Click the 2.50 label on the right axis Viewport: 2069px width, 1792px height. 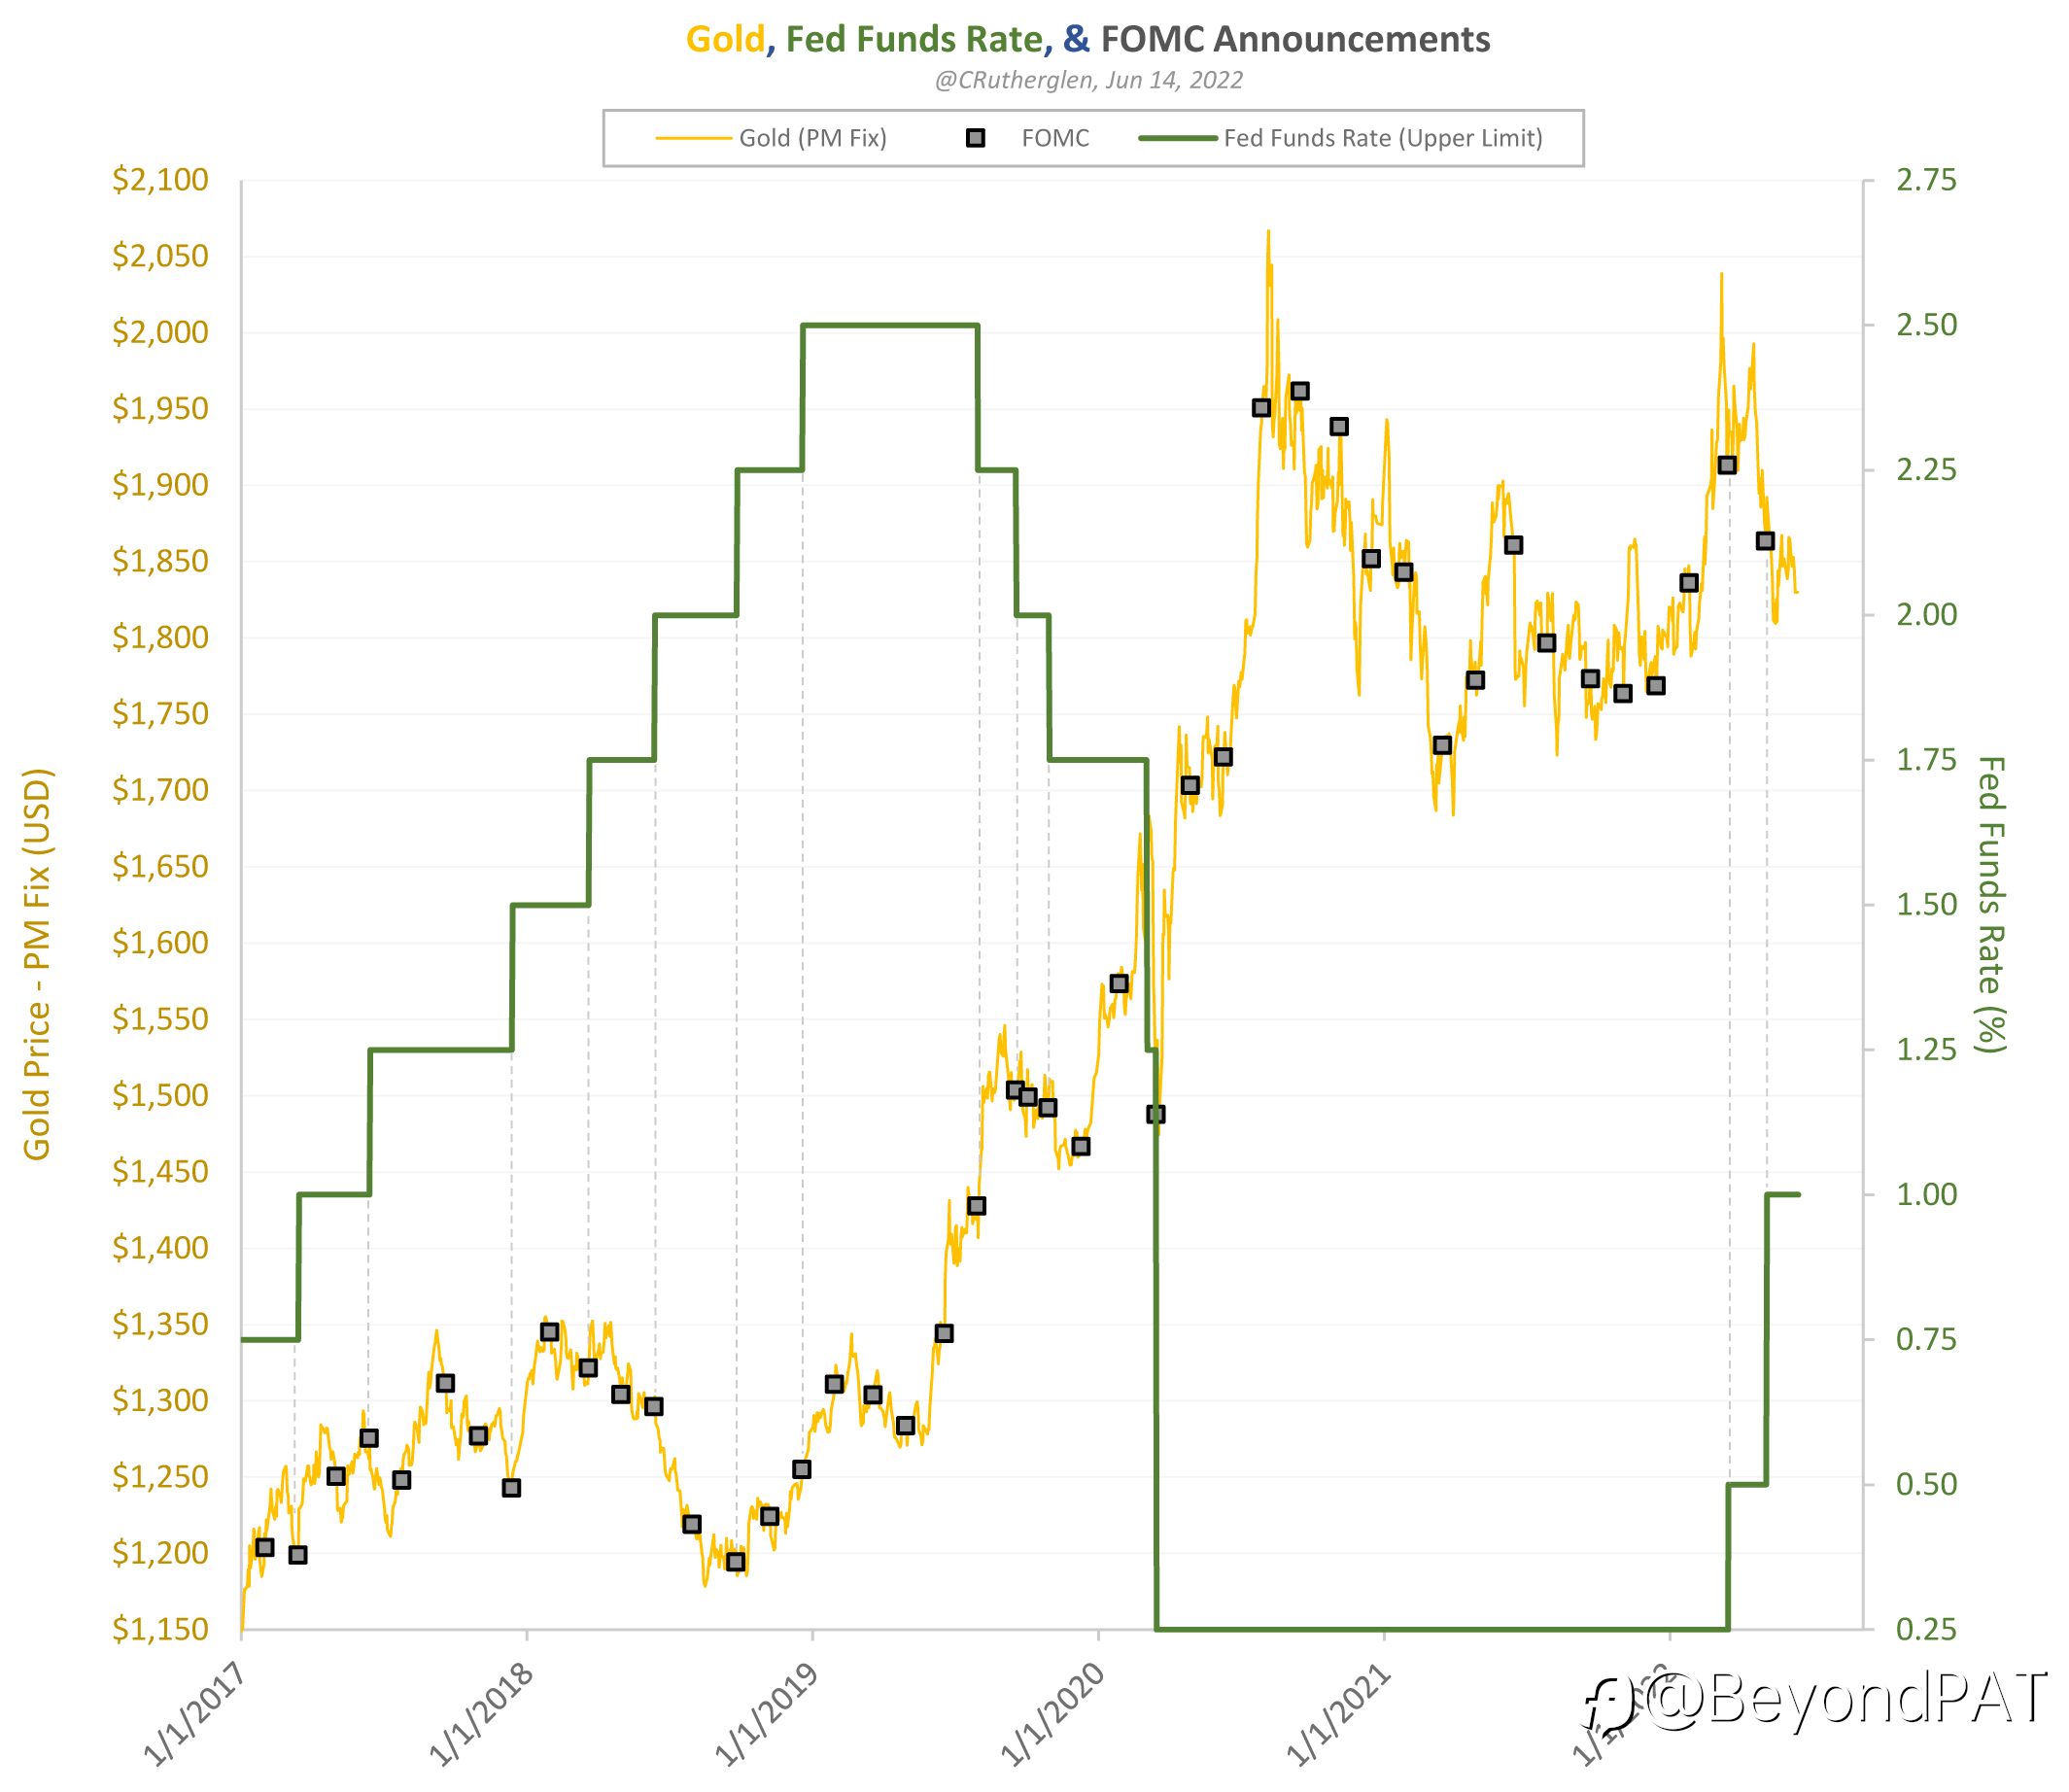(1926, 325)
